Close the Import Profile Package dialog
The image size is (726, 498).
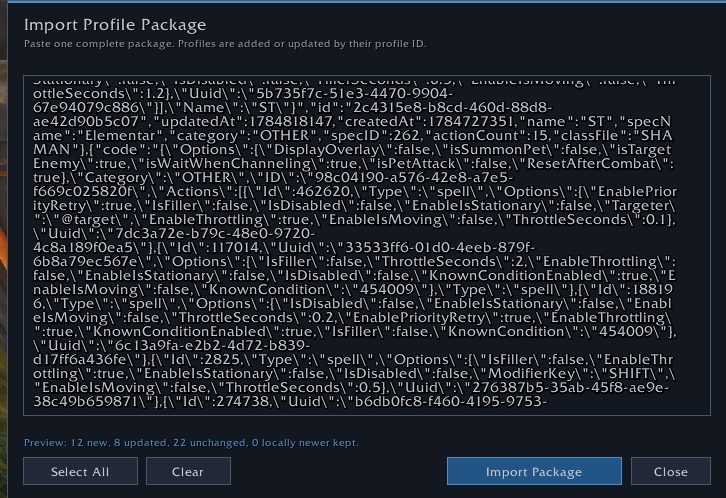click(670, 471)
